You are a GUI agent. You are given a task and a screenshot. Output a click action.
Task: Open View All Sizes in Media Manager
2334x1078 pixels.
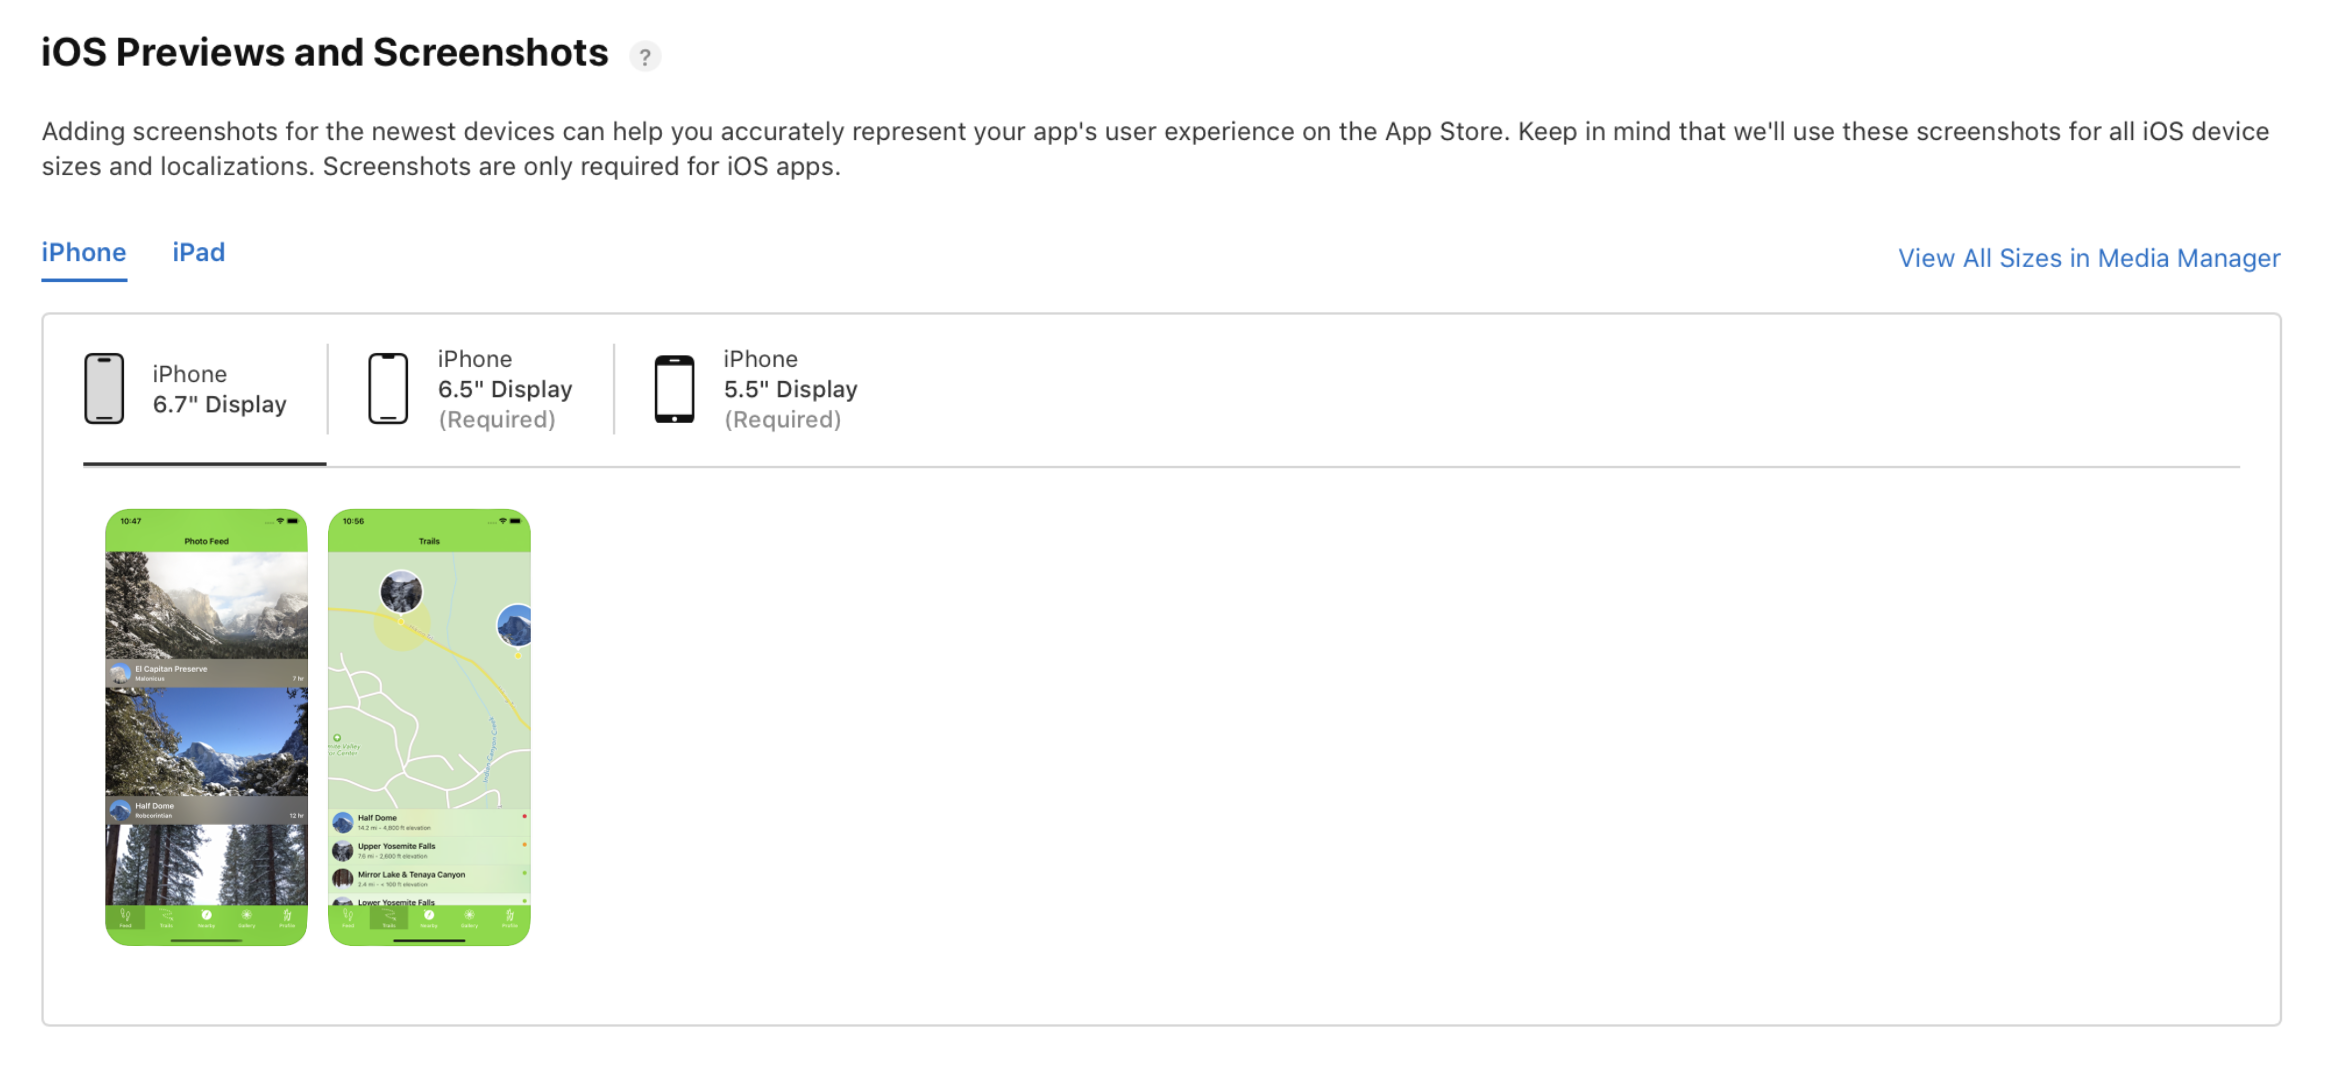point(2088,258)
